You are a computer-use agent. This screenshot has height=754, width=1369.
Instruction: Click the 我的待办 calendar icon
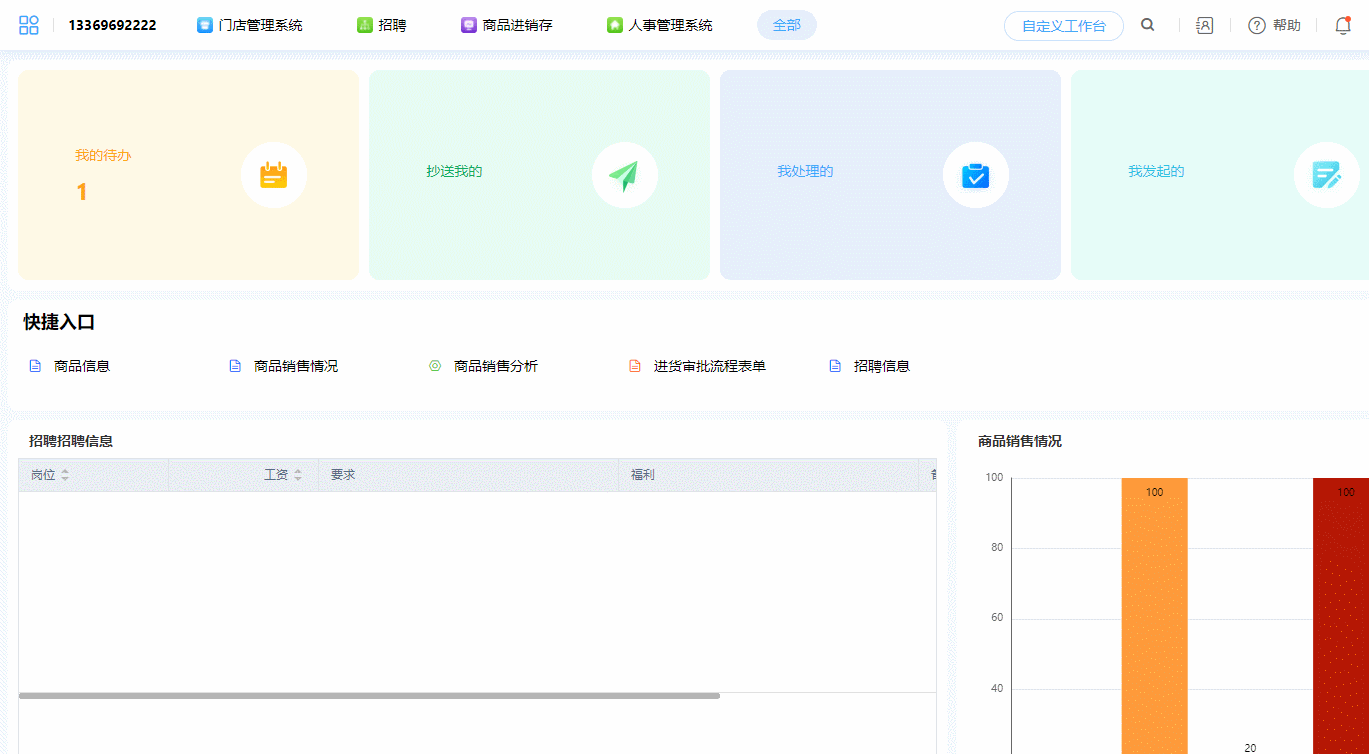coord(274,175)
